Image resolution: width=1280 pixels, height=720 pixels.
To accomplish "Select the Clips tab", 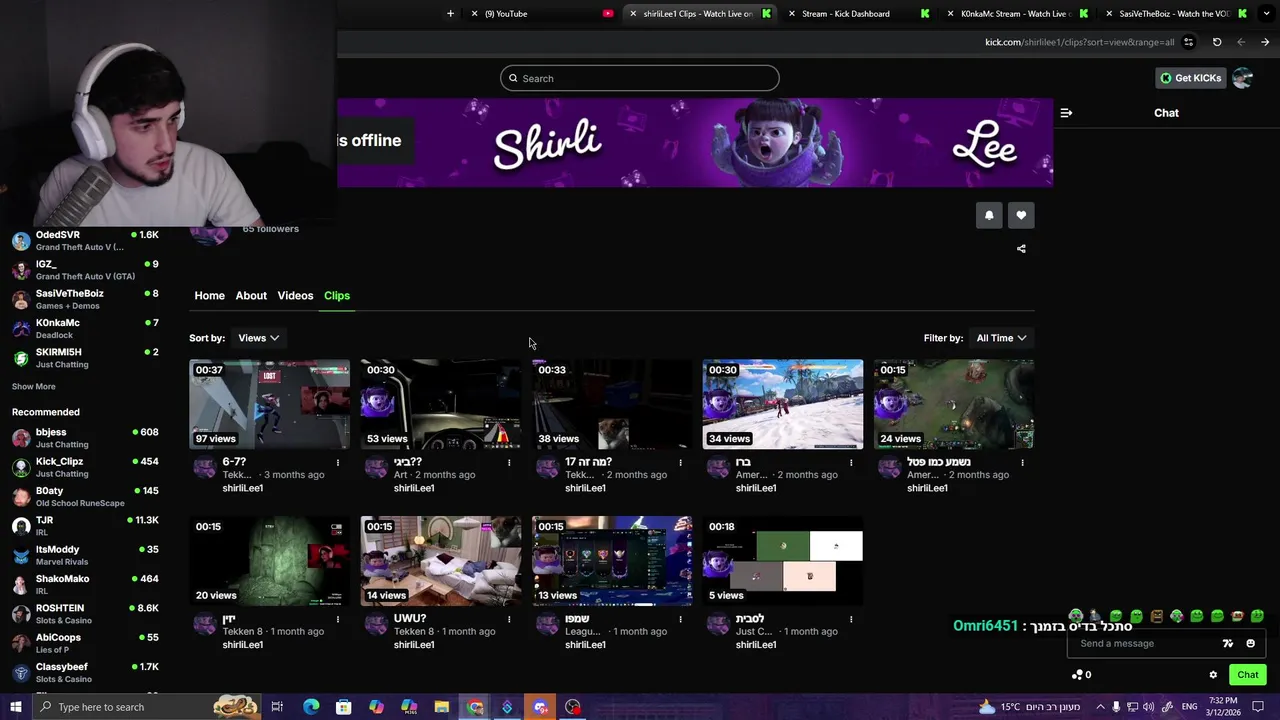I will (337, 296).
